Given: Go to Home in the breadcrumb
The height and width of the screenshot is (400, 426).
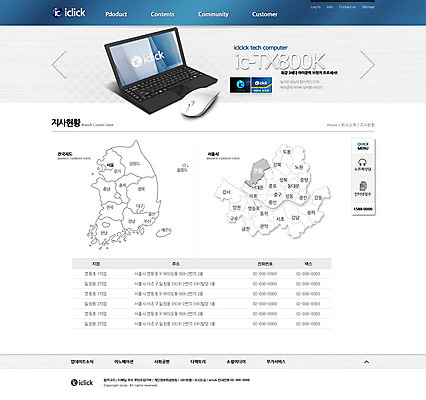Looking at the screenshot, I should coord(332,125).
